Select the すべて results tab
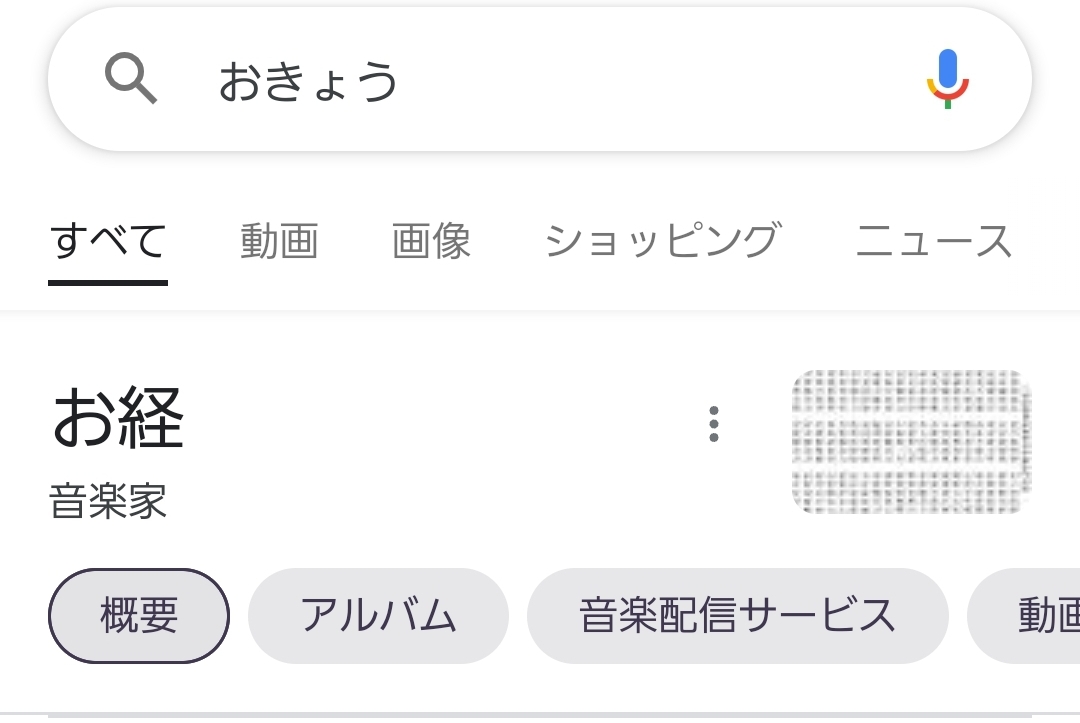 pyautogui.click(x=108, y=242)
